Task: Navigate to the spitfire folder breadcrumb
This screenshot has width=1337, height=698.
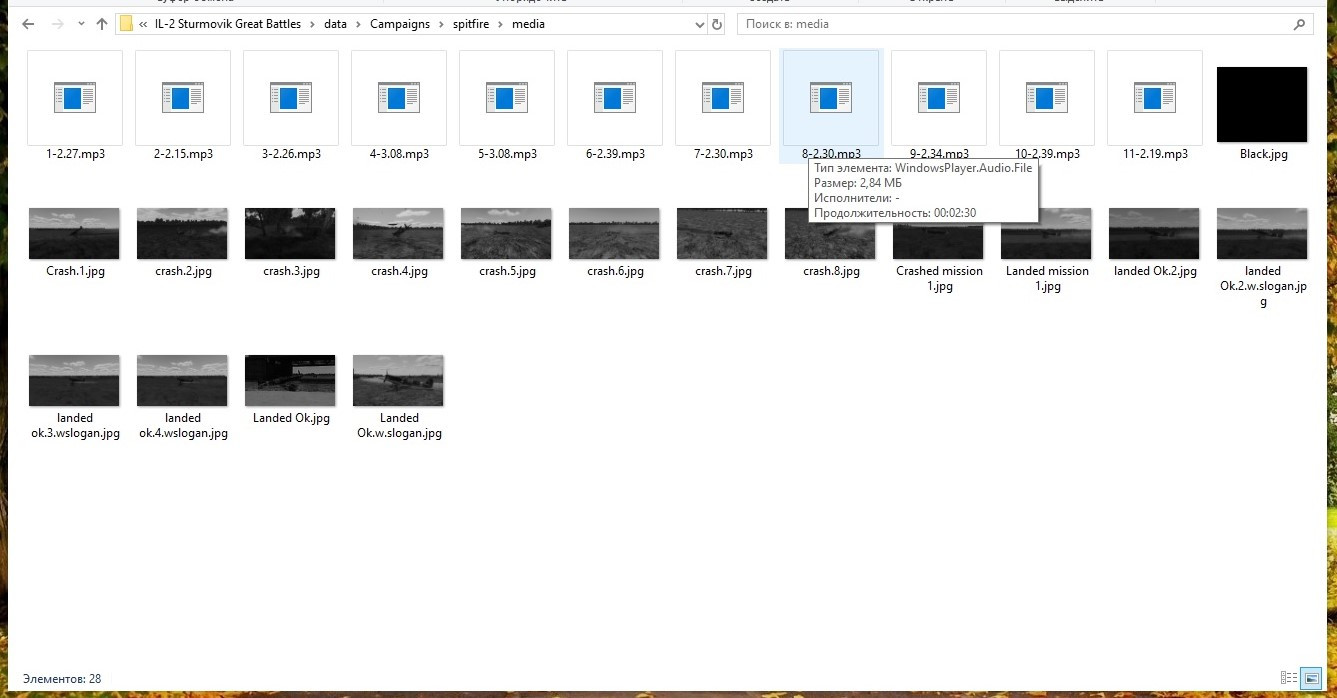Action: click(x=472, y=24)
